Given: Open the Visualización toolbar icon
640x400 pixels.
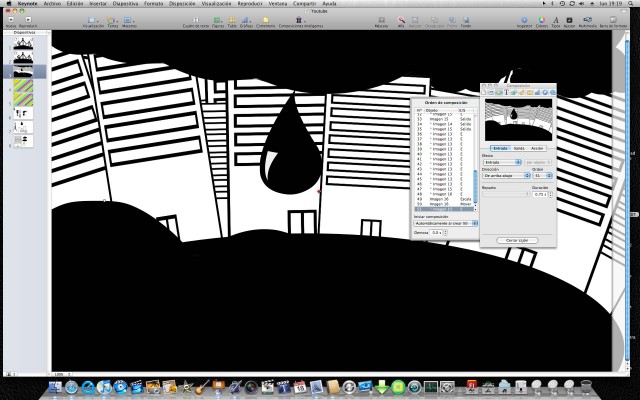Looking at the screenshot, I should [92, 20].
